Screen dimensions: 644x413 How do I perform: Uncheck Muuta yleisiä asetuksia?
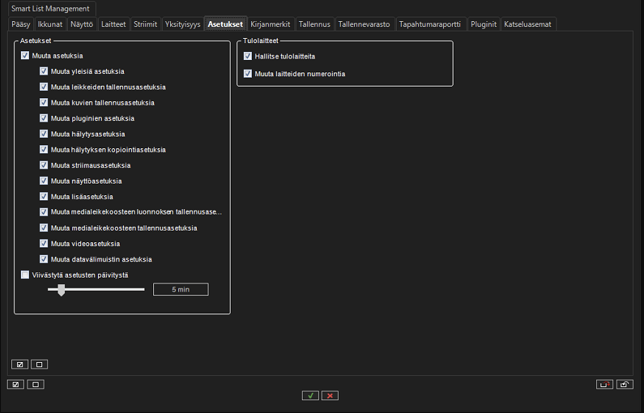click(x=44, y=71)
